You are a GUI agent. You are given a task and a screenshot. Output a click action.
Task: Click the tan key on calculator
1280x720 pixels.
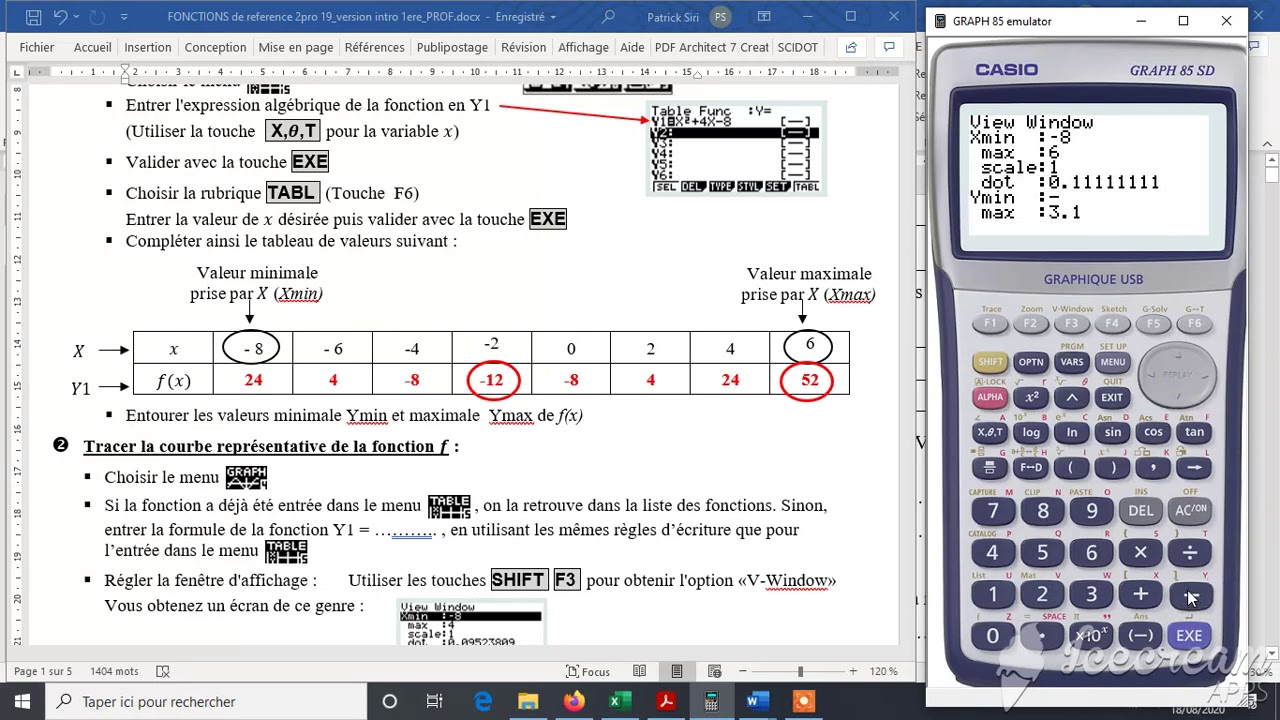tap(1194, 432)
